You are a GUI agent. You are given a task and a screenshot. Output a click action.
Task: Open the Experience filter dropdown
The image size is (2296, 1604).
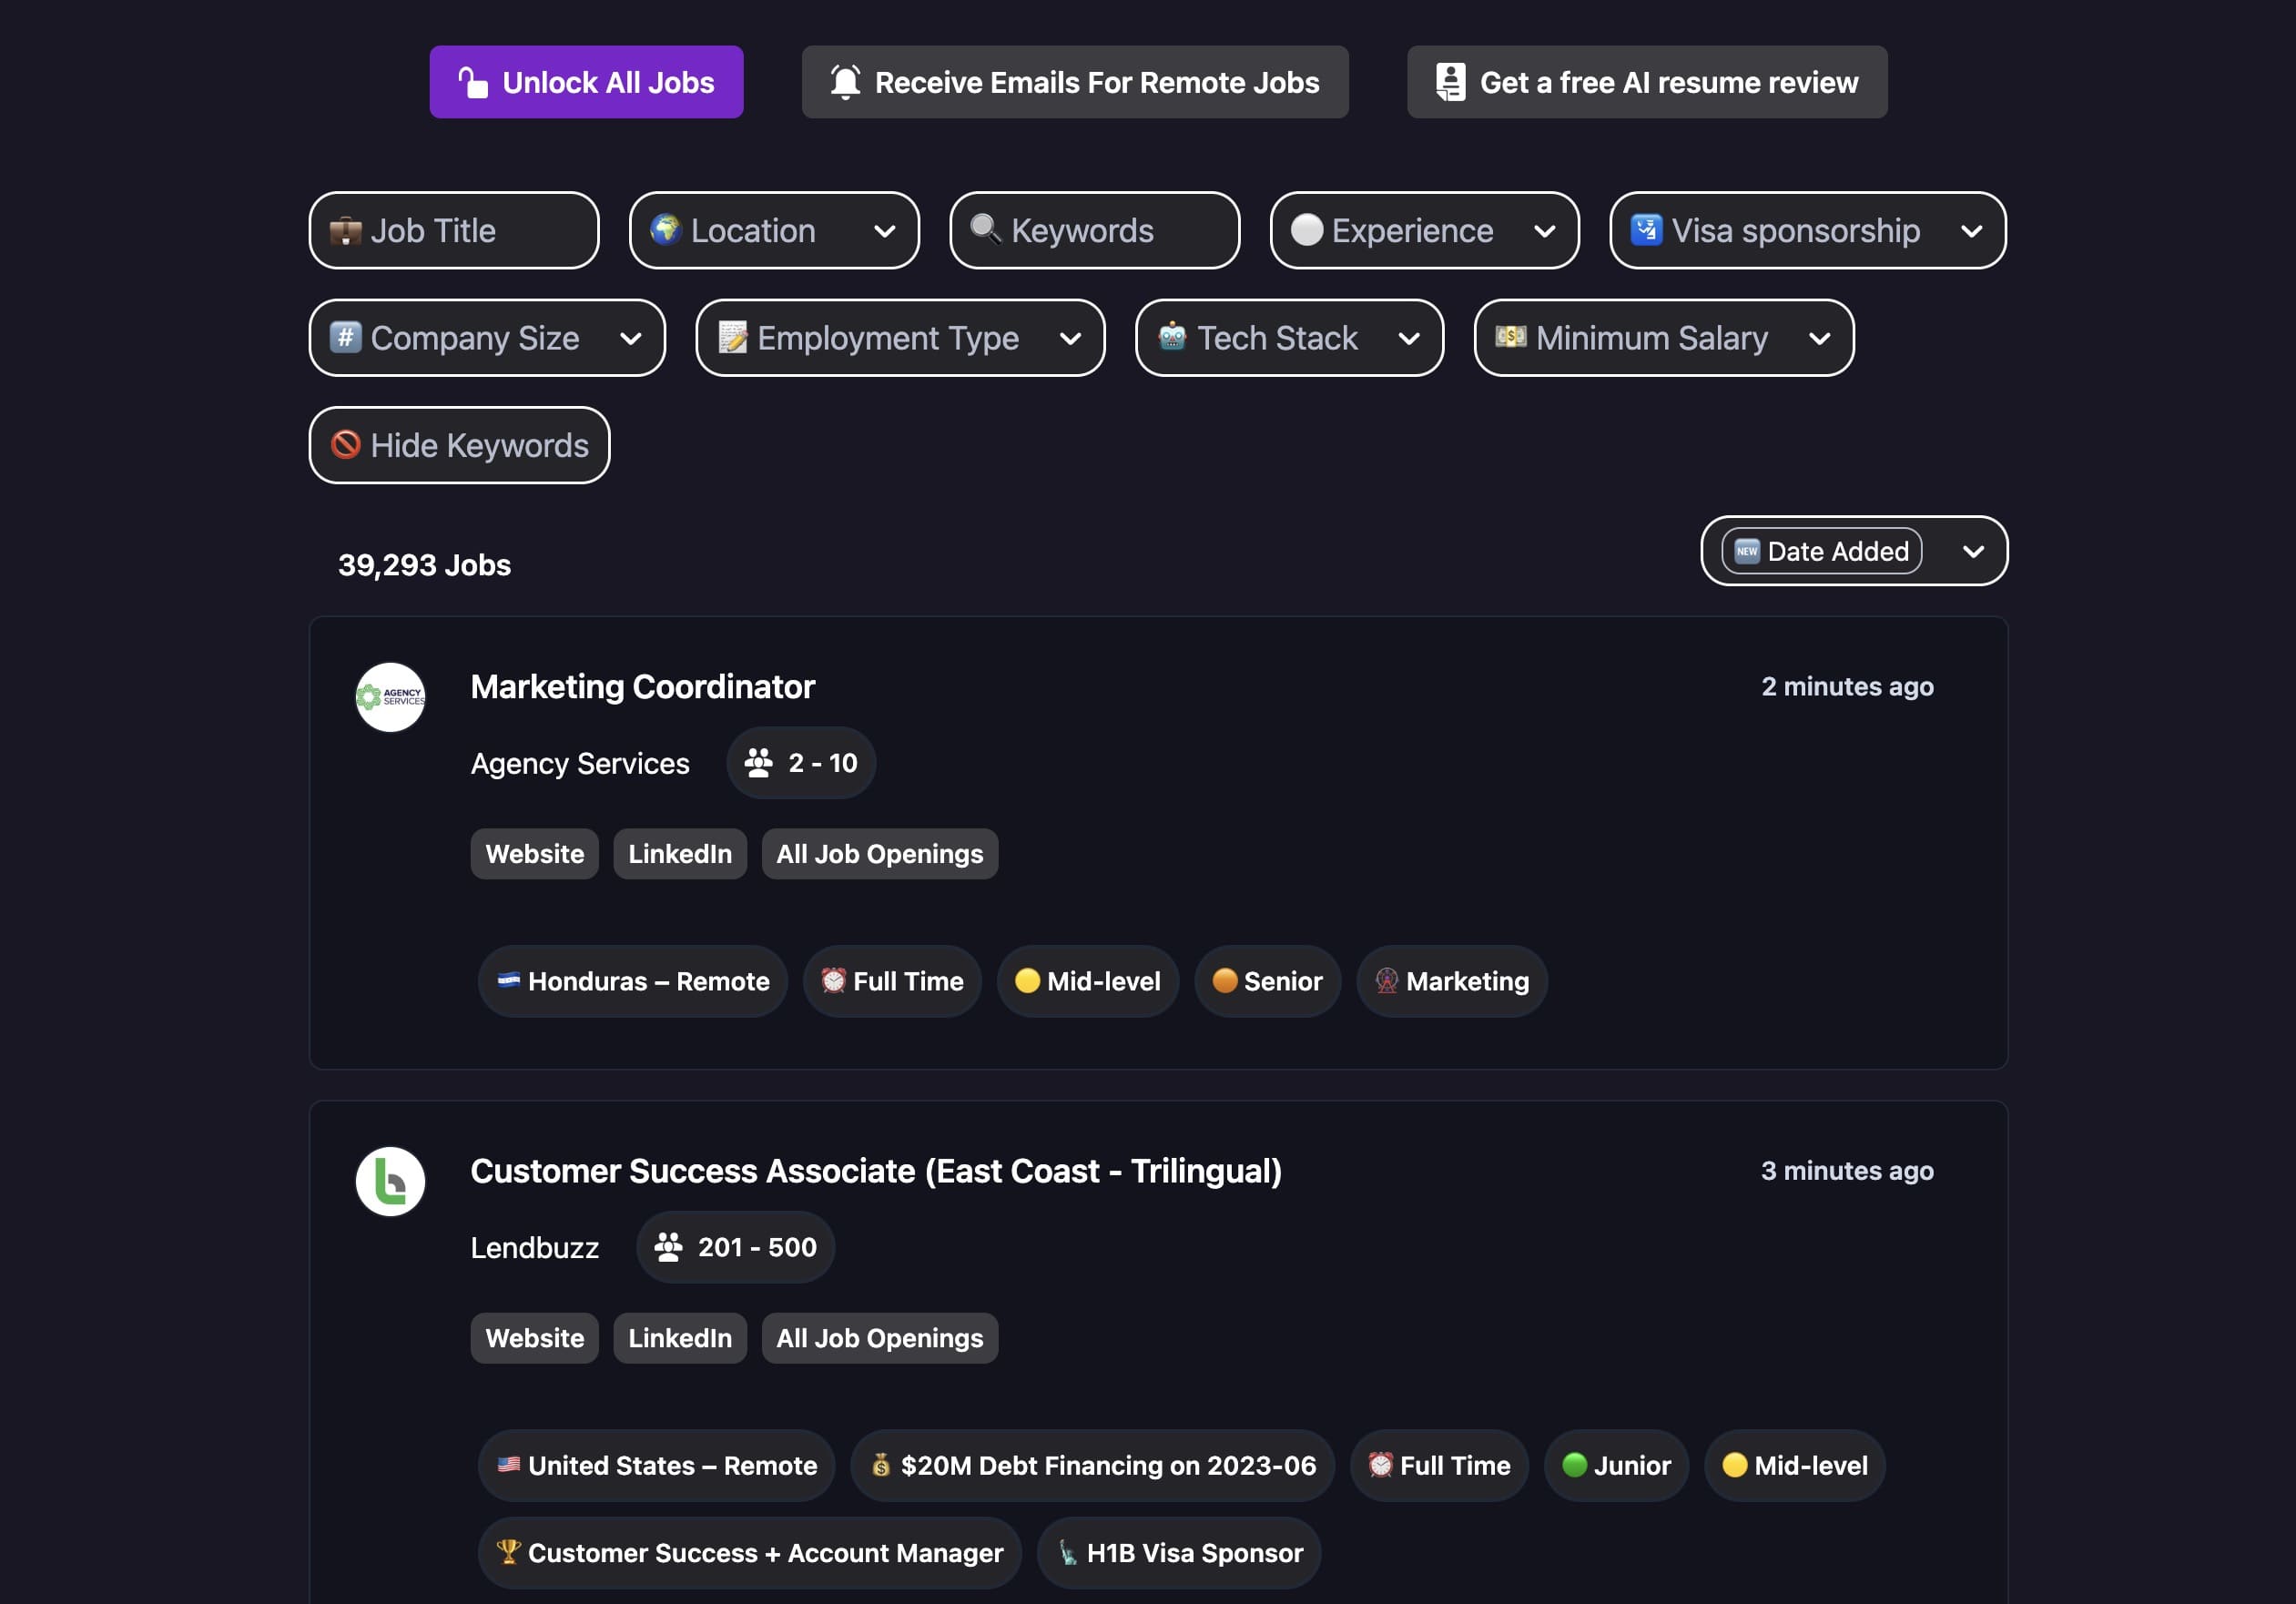click(x=1424, y=230)
